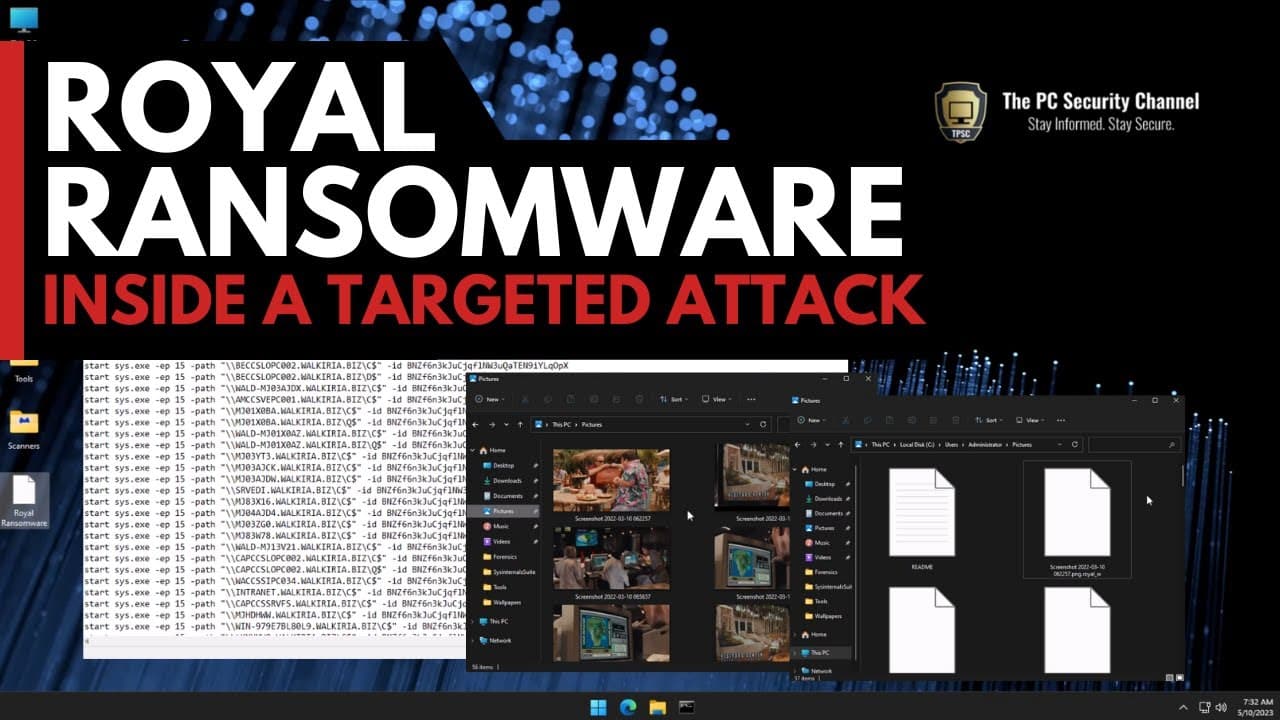The image size is (1280, 720).
Task: Open the Windows Start menu
Action: [x=598, y=707]
